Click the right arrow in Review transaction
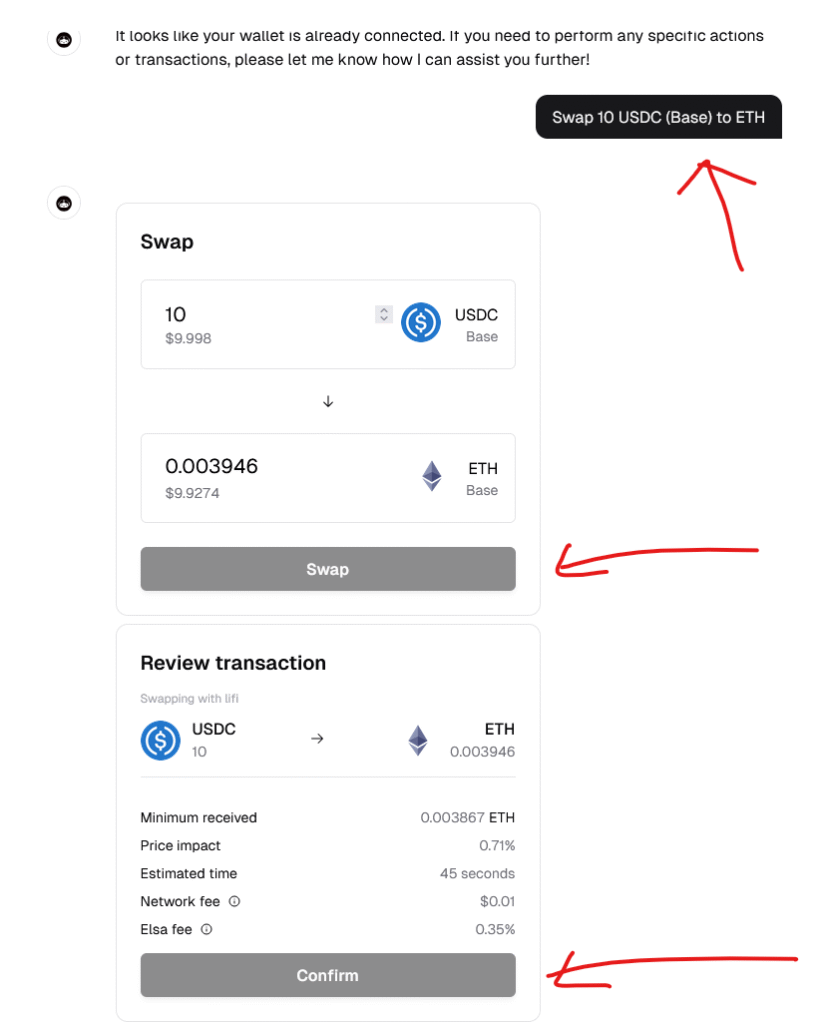Screen dimensions: 827x1024 click(x=317, y=739)
